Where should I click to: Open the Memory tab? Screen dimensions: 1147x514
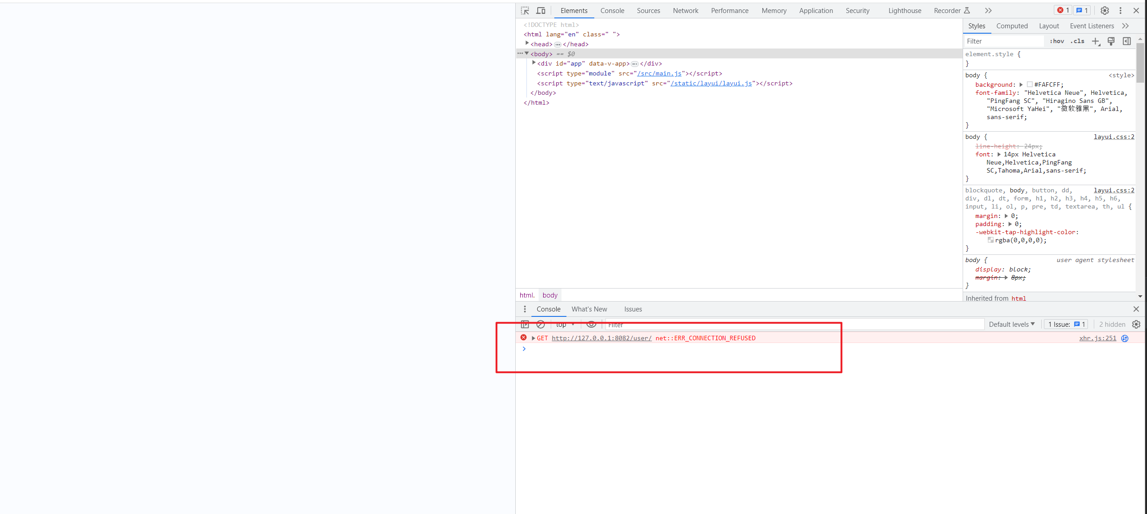[x=774, y=11]
